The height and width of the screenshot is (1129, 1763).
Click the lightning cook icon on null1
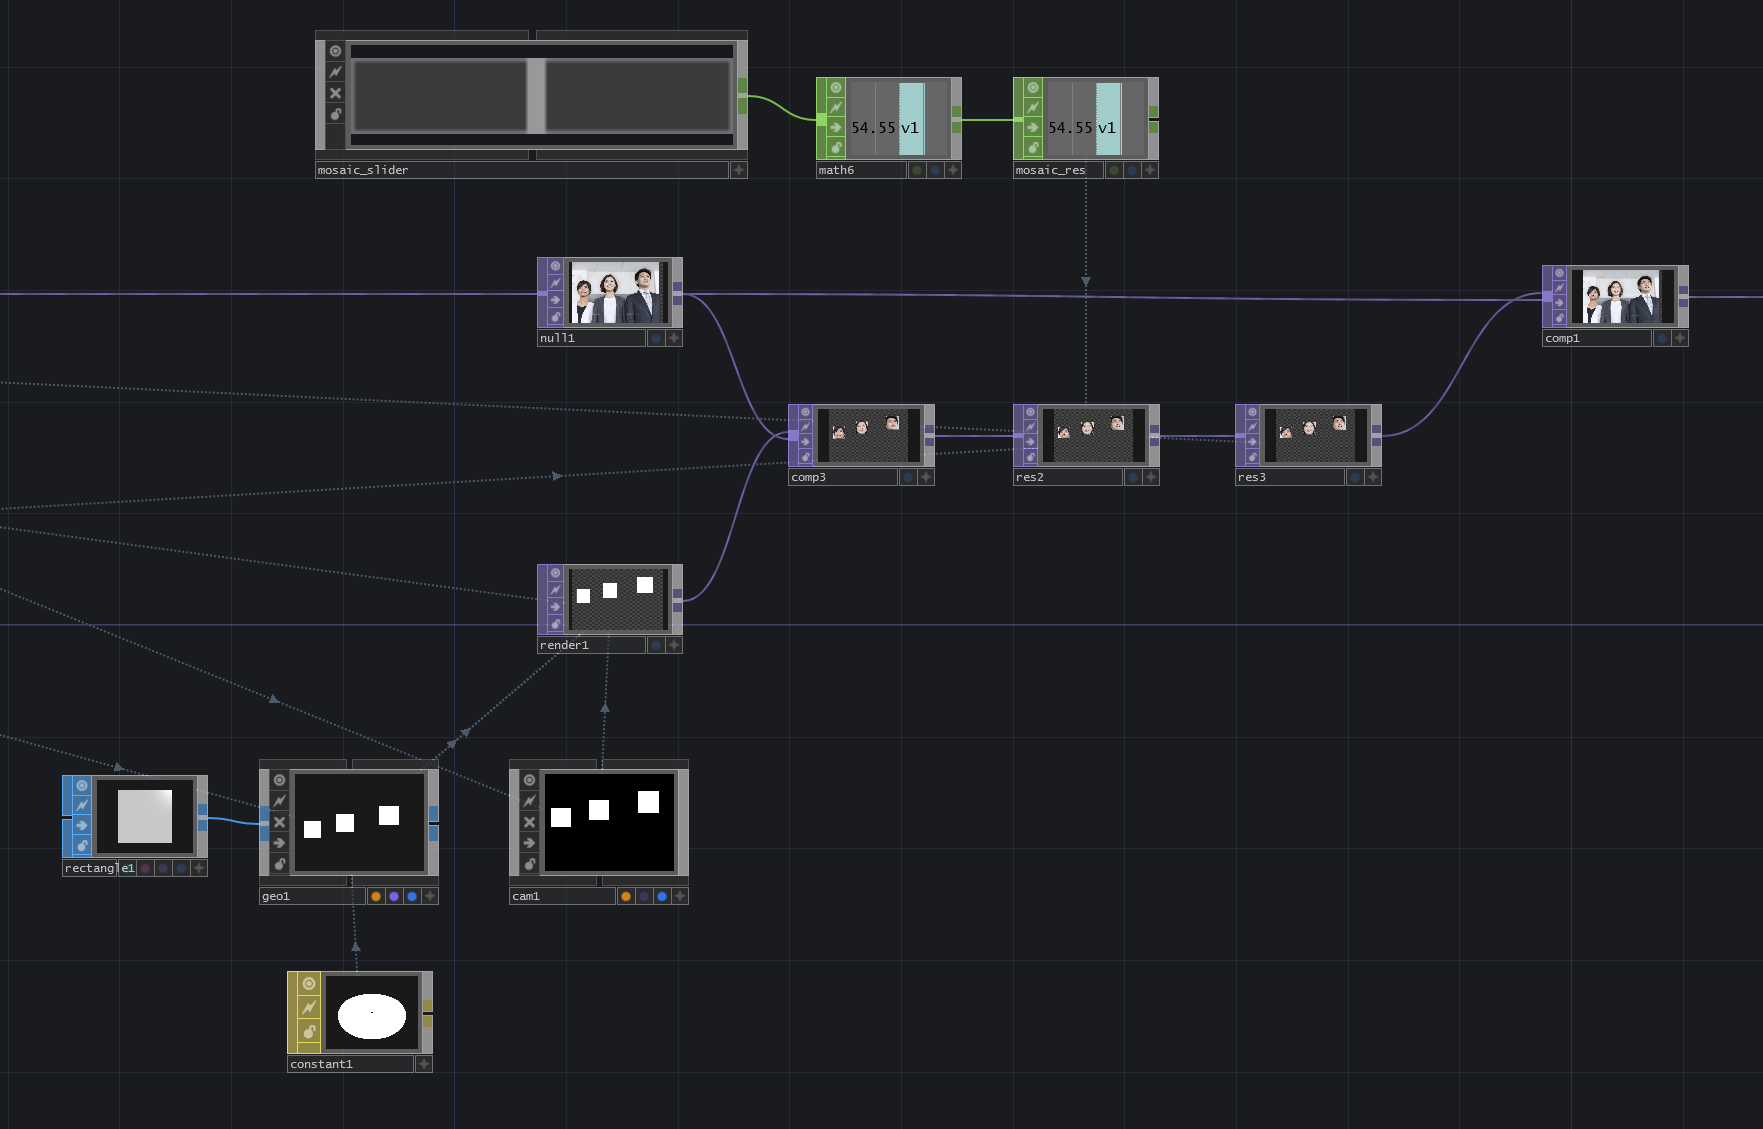tap(556, 282)
